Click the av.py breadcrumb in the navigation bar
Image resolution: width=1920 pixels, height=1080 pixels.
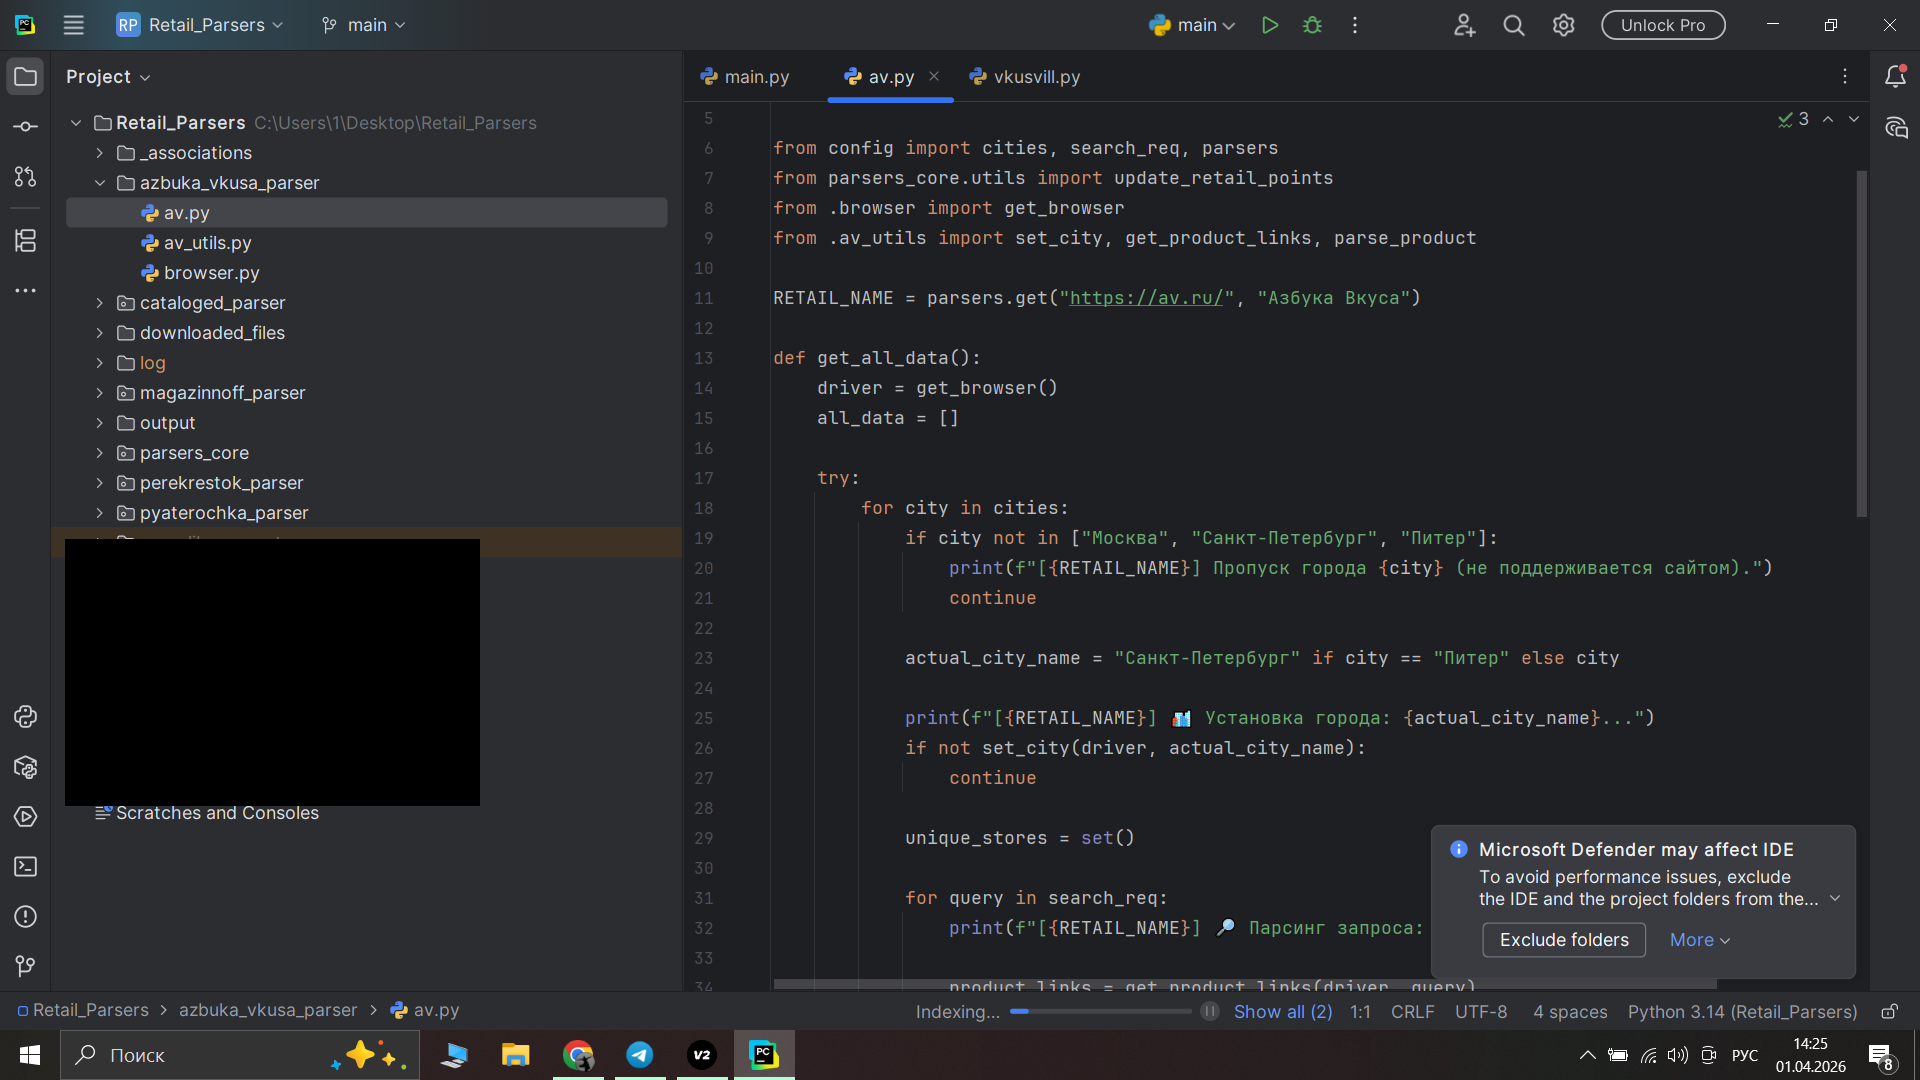pos(425,1010)
